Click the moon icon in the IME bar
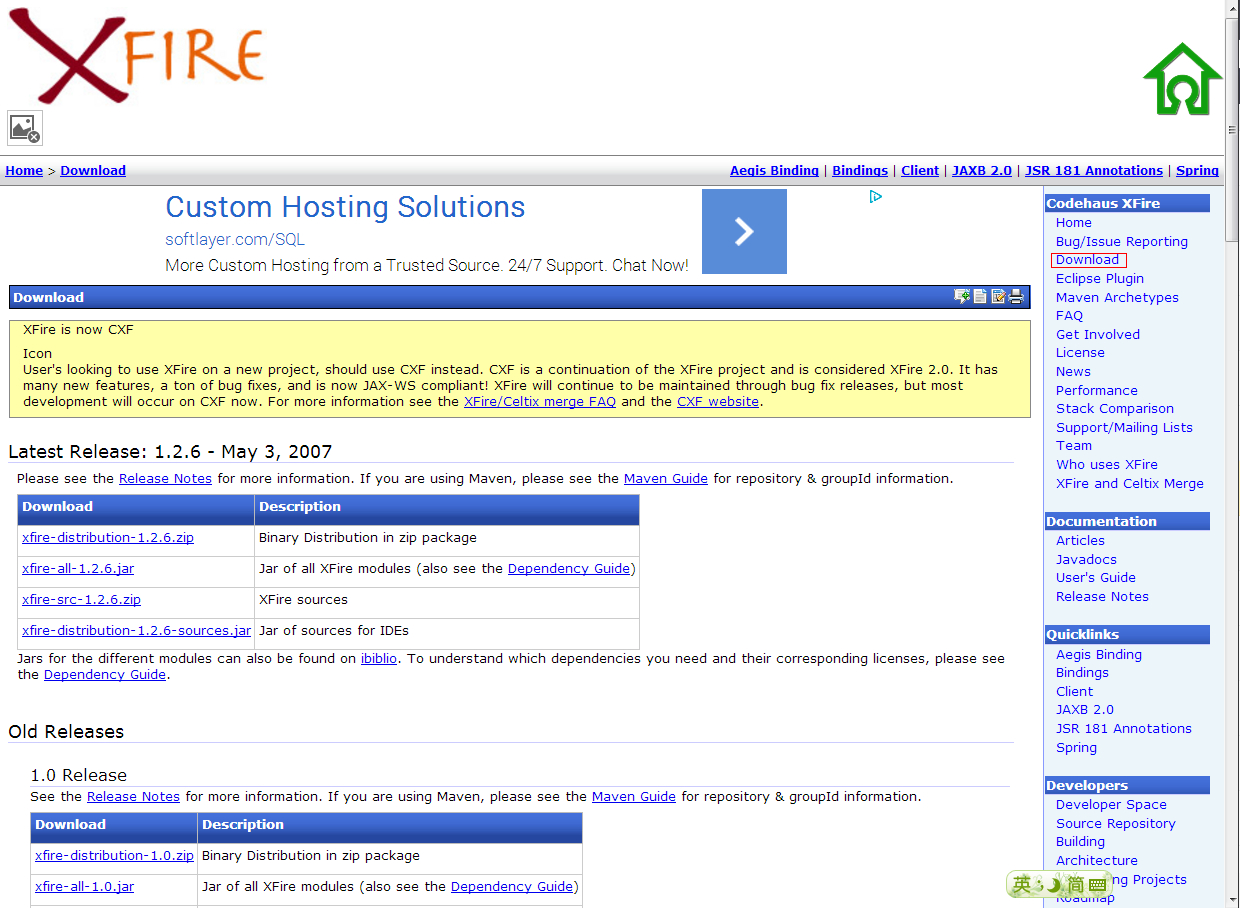This screenshot has height=908, width=1240. [1053, 885]
